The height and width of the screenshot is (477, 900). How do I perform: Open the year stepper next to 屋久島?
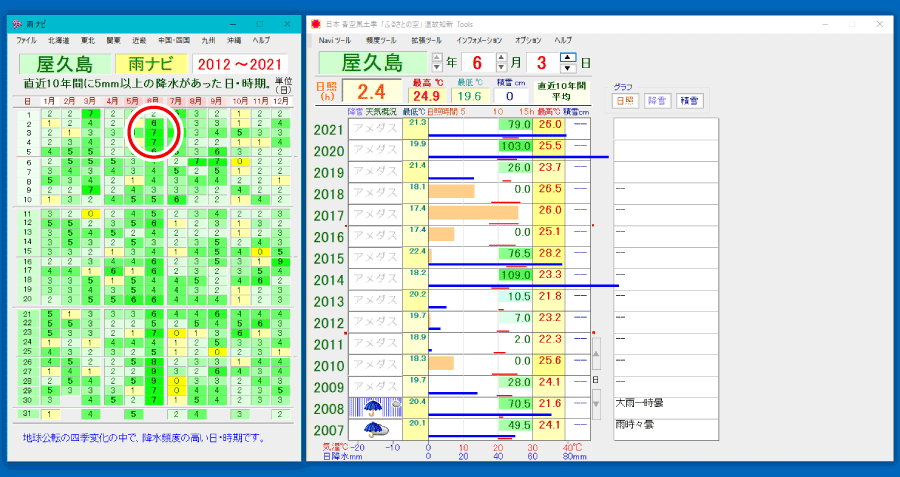point(436,62)
